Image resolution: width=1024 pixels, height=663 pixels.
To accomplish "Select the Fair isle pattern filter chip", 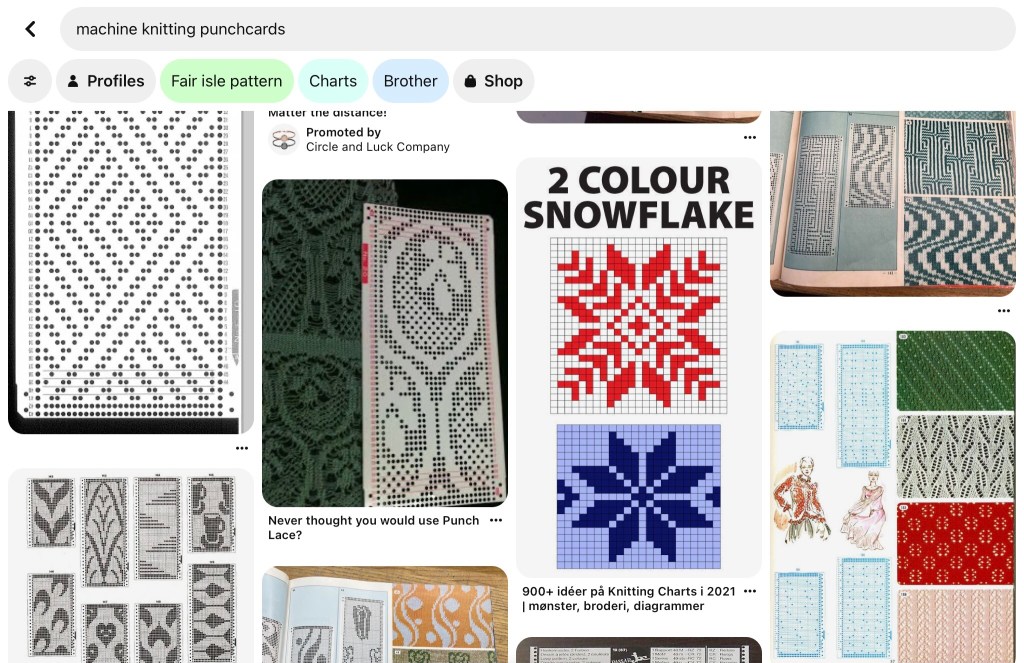I will 227,81.
